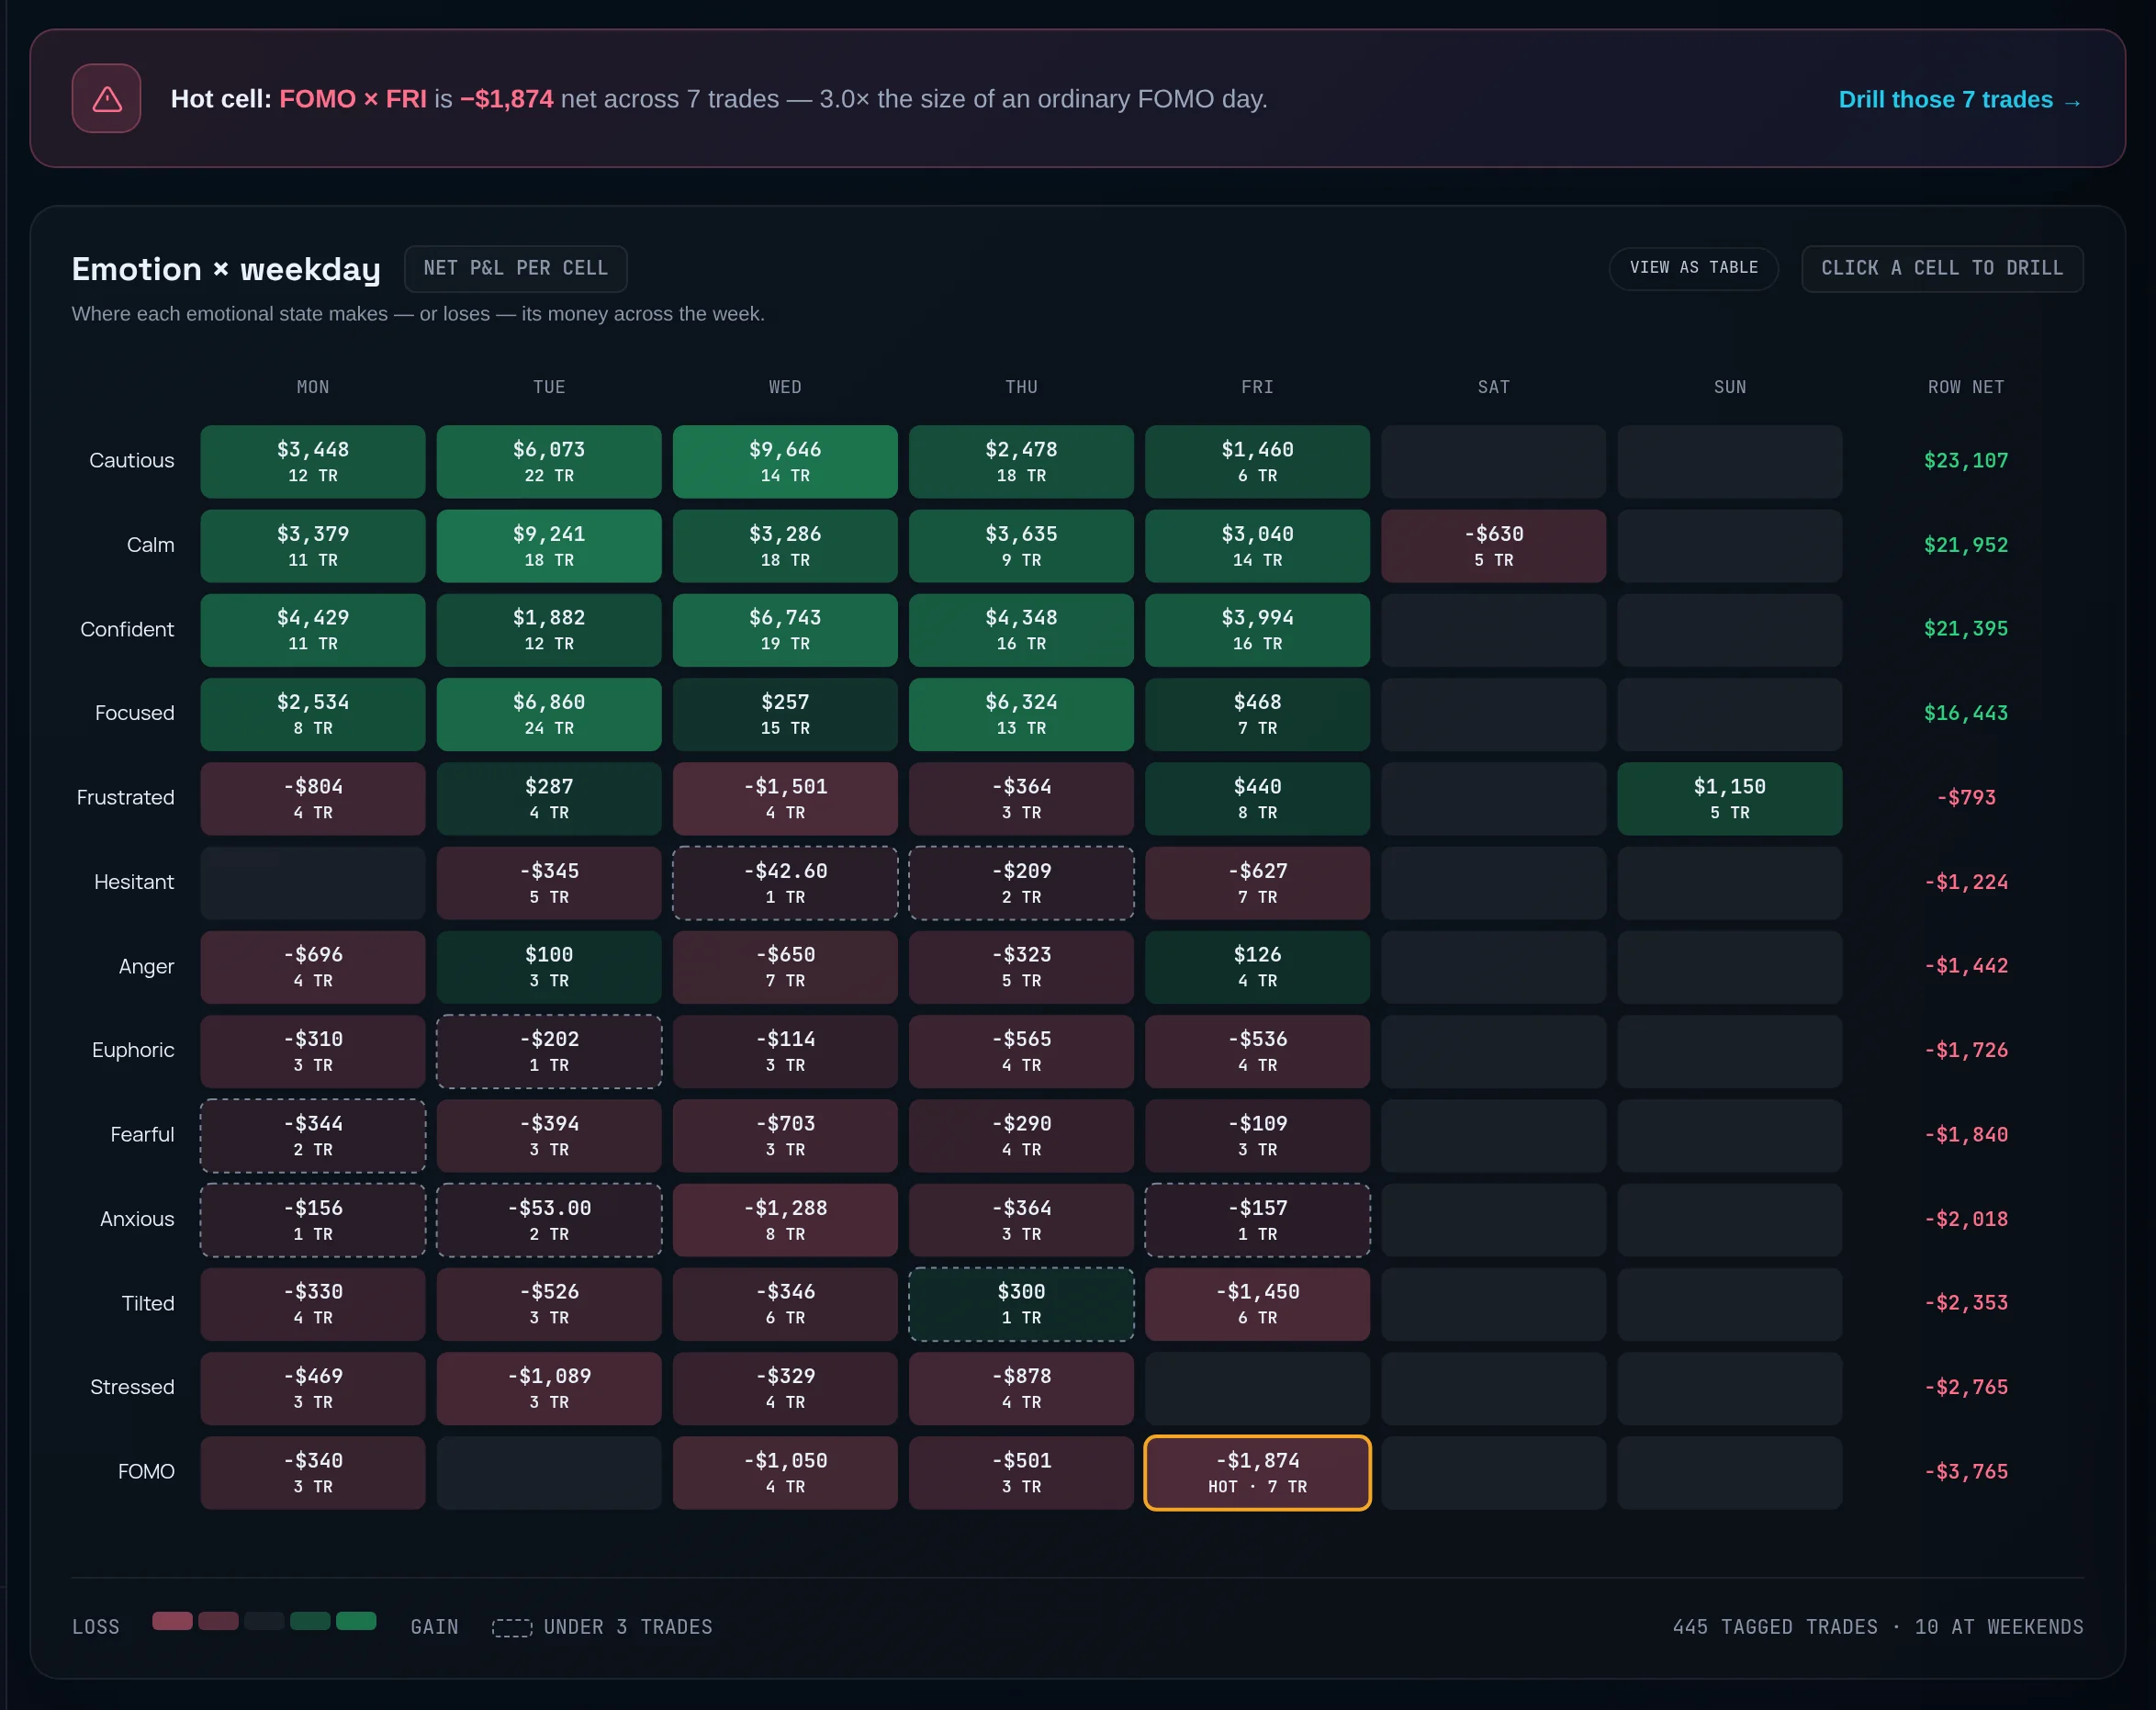Select Stressed Tuesday -$1,089 cell
Viewport: 2156px width, 1710px height.
point(549,1388)
